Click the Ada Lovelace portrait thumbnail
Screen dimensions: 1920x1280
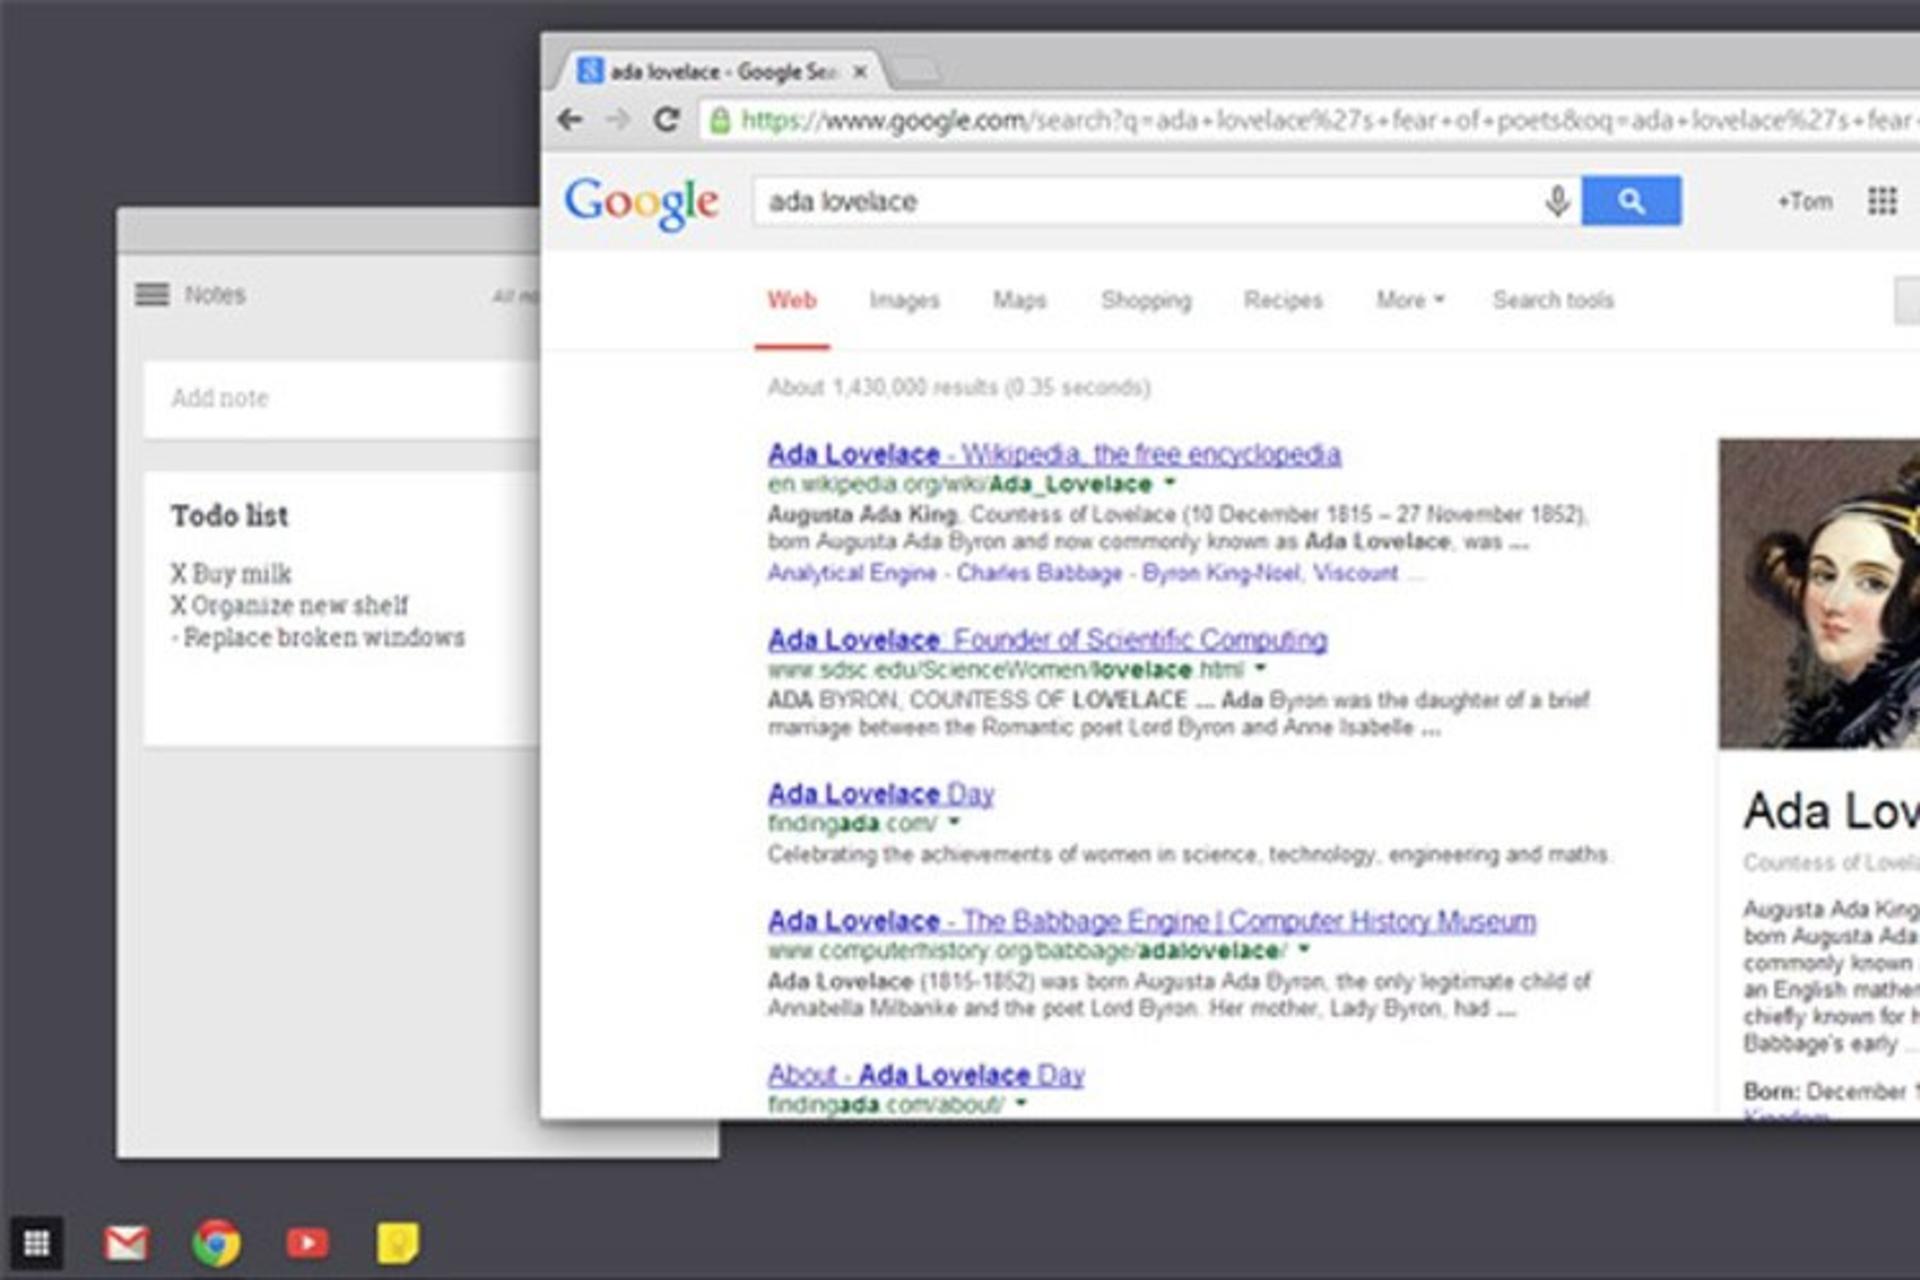pyautogui.click(x=1819, y=593)
